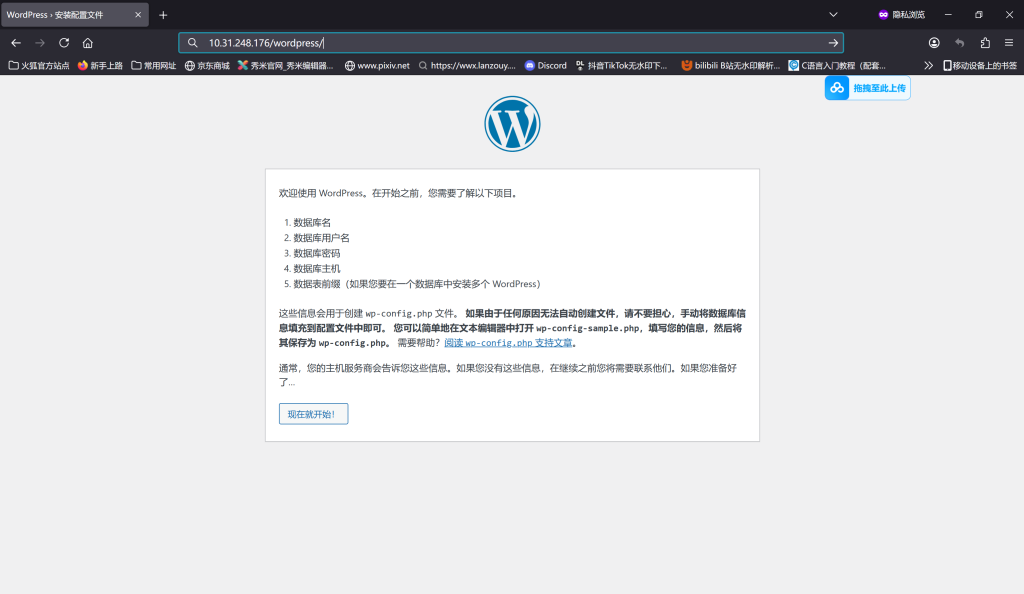Open the extensions puzzle icon
This screenshot has width=1024, height=594.
(985, 43)
